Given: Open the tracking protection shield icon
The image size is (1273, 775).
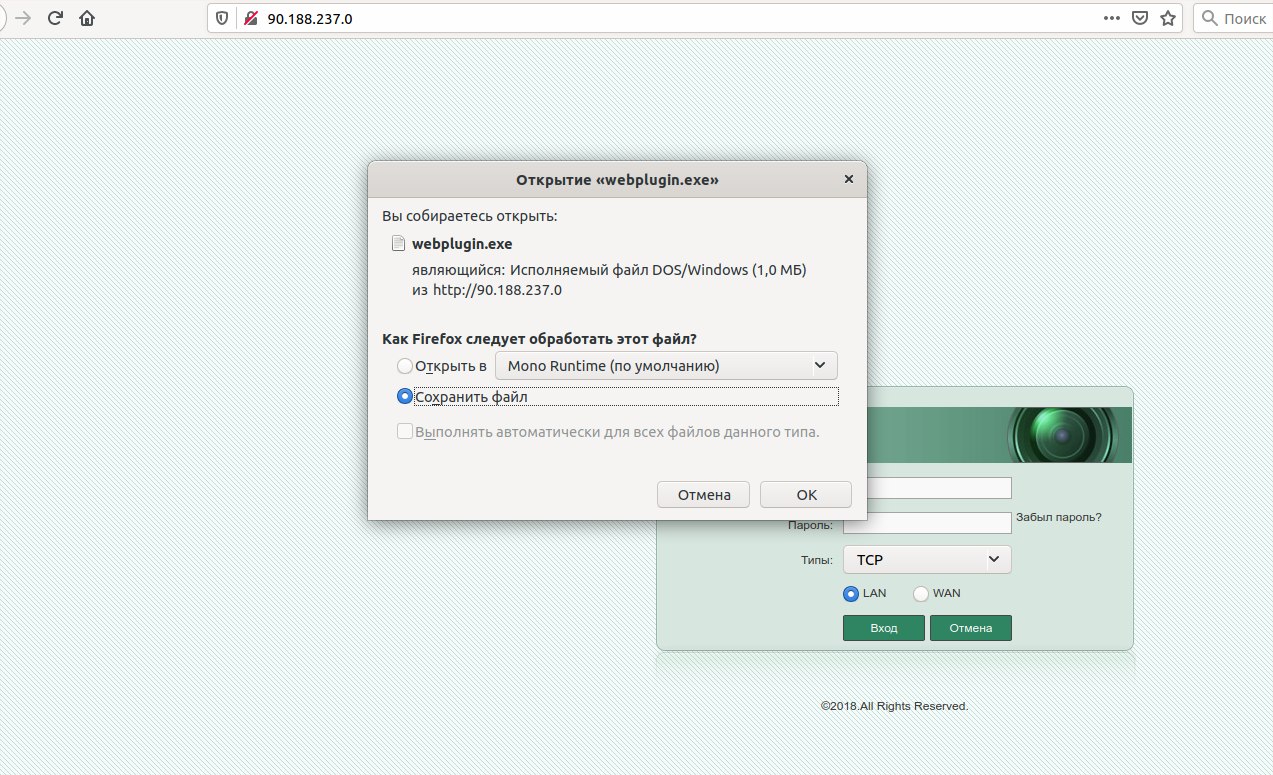Looking at the screenshot, I should click(222, 18).
